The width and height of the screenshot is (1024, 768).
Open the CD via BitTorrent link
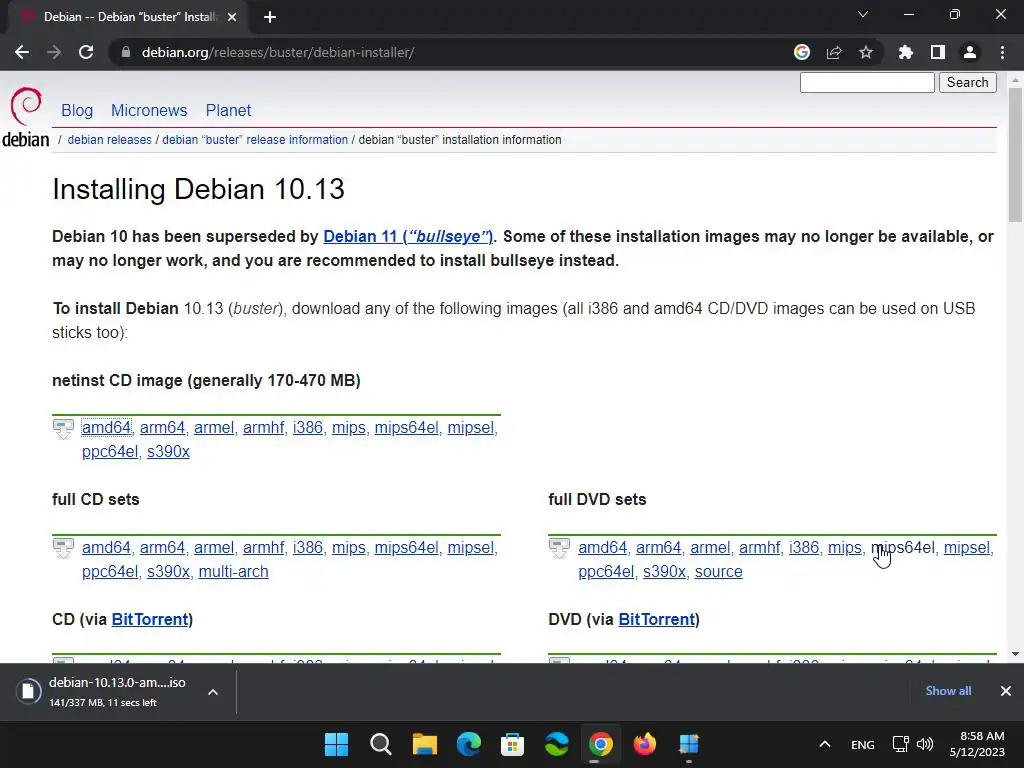coord(150,619)
